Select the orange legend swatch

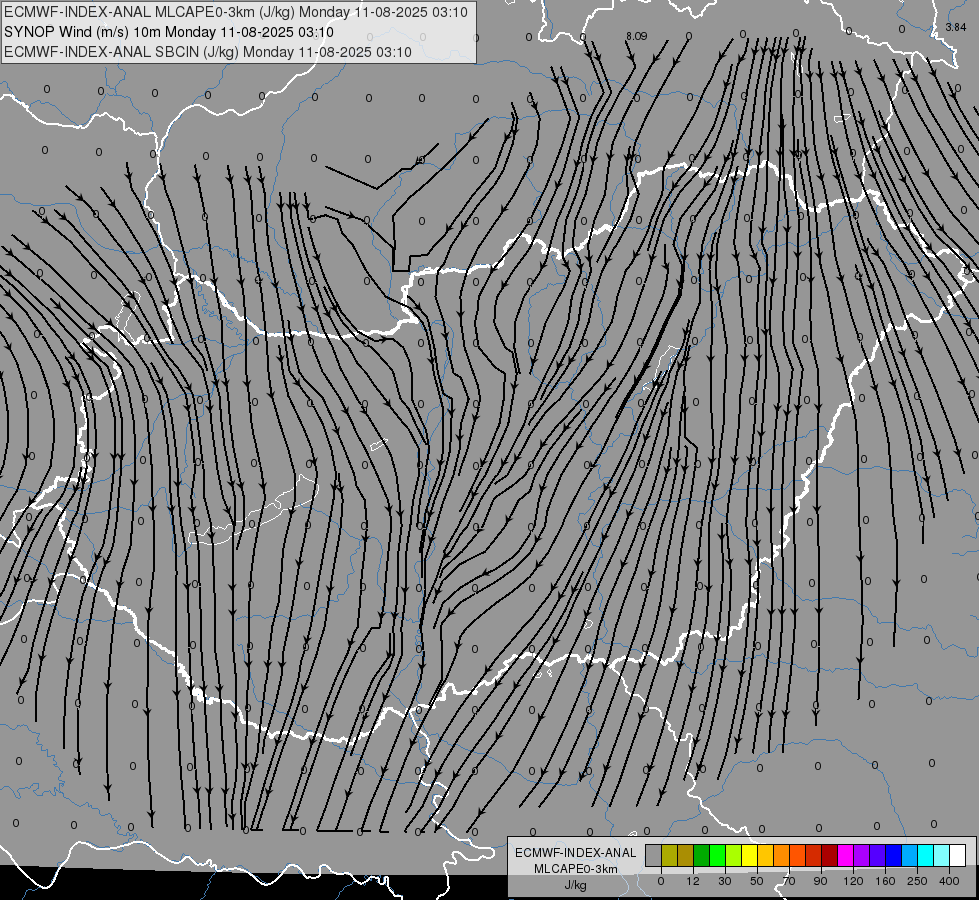pos(782,855)
